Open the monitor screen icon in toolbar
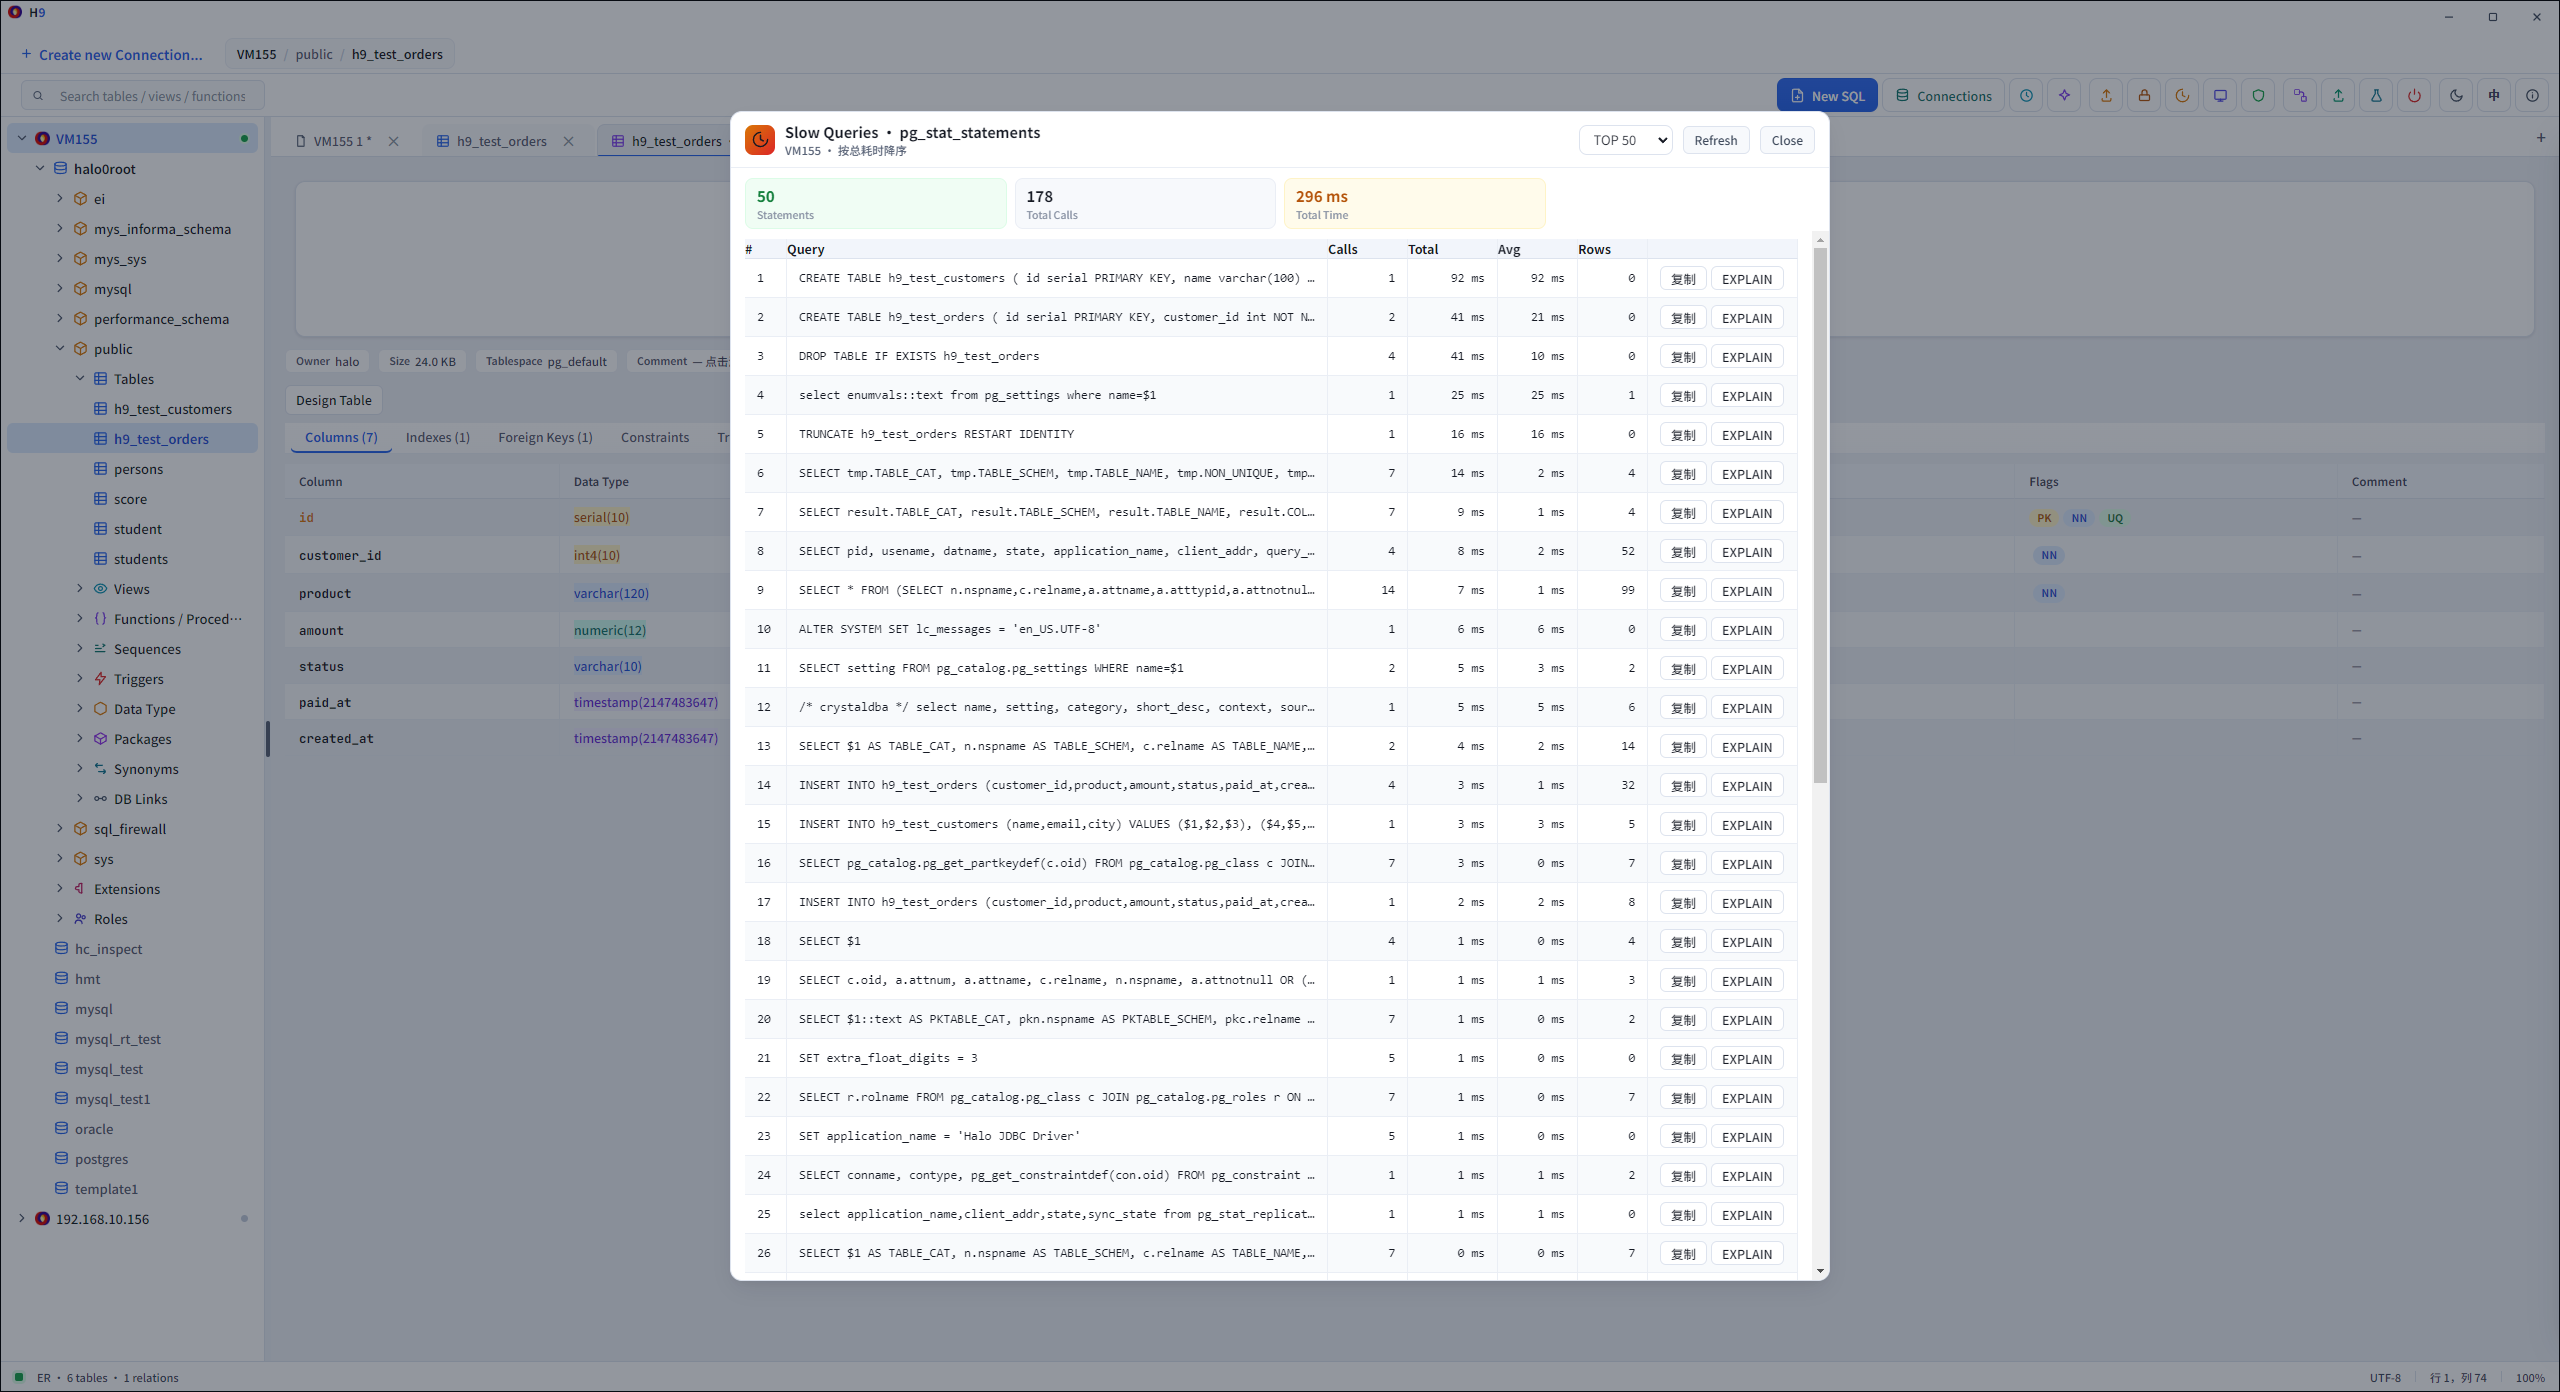This screenshot has height=1392, width=2560. pos(2220,96)
